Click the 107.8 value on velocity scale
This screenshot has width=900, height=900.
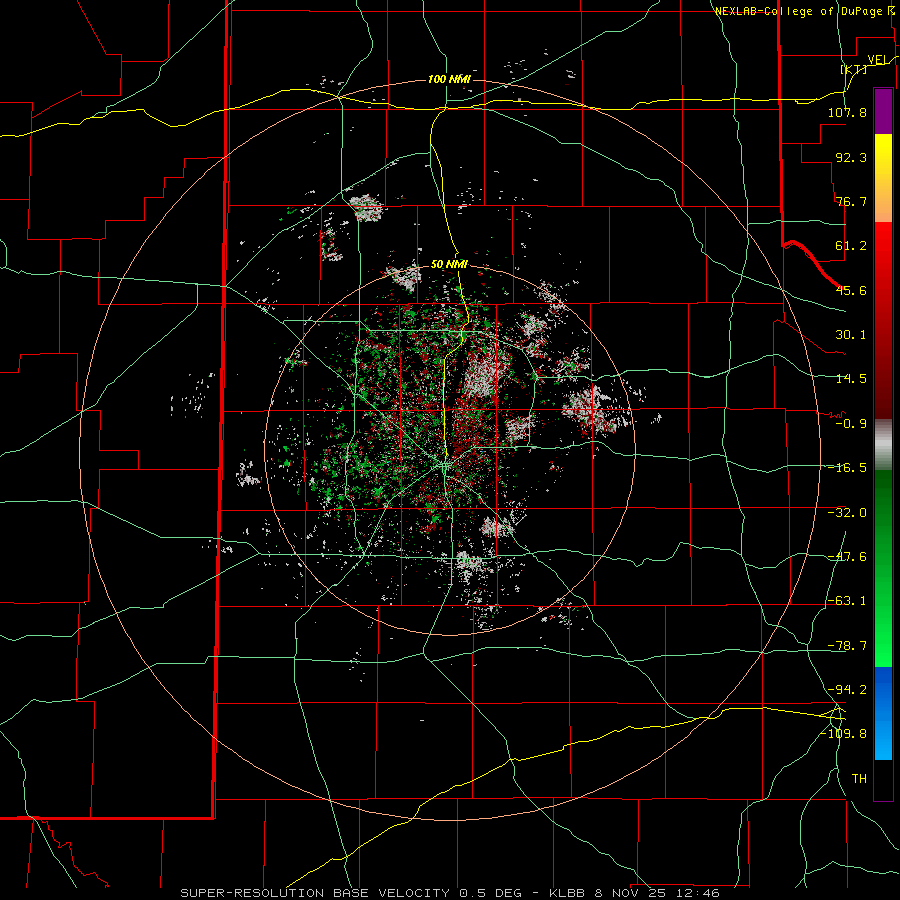847,112
